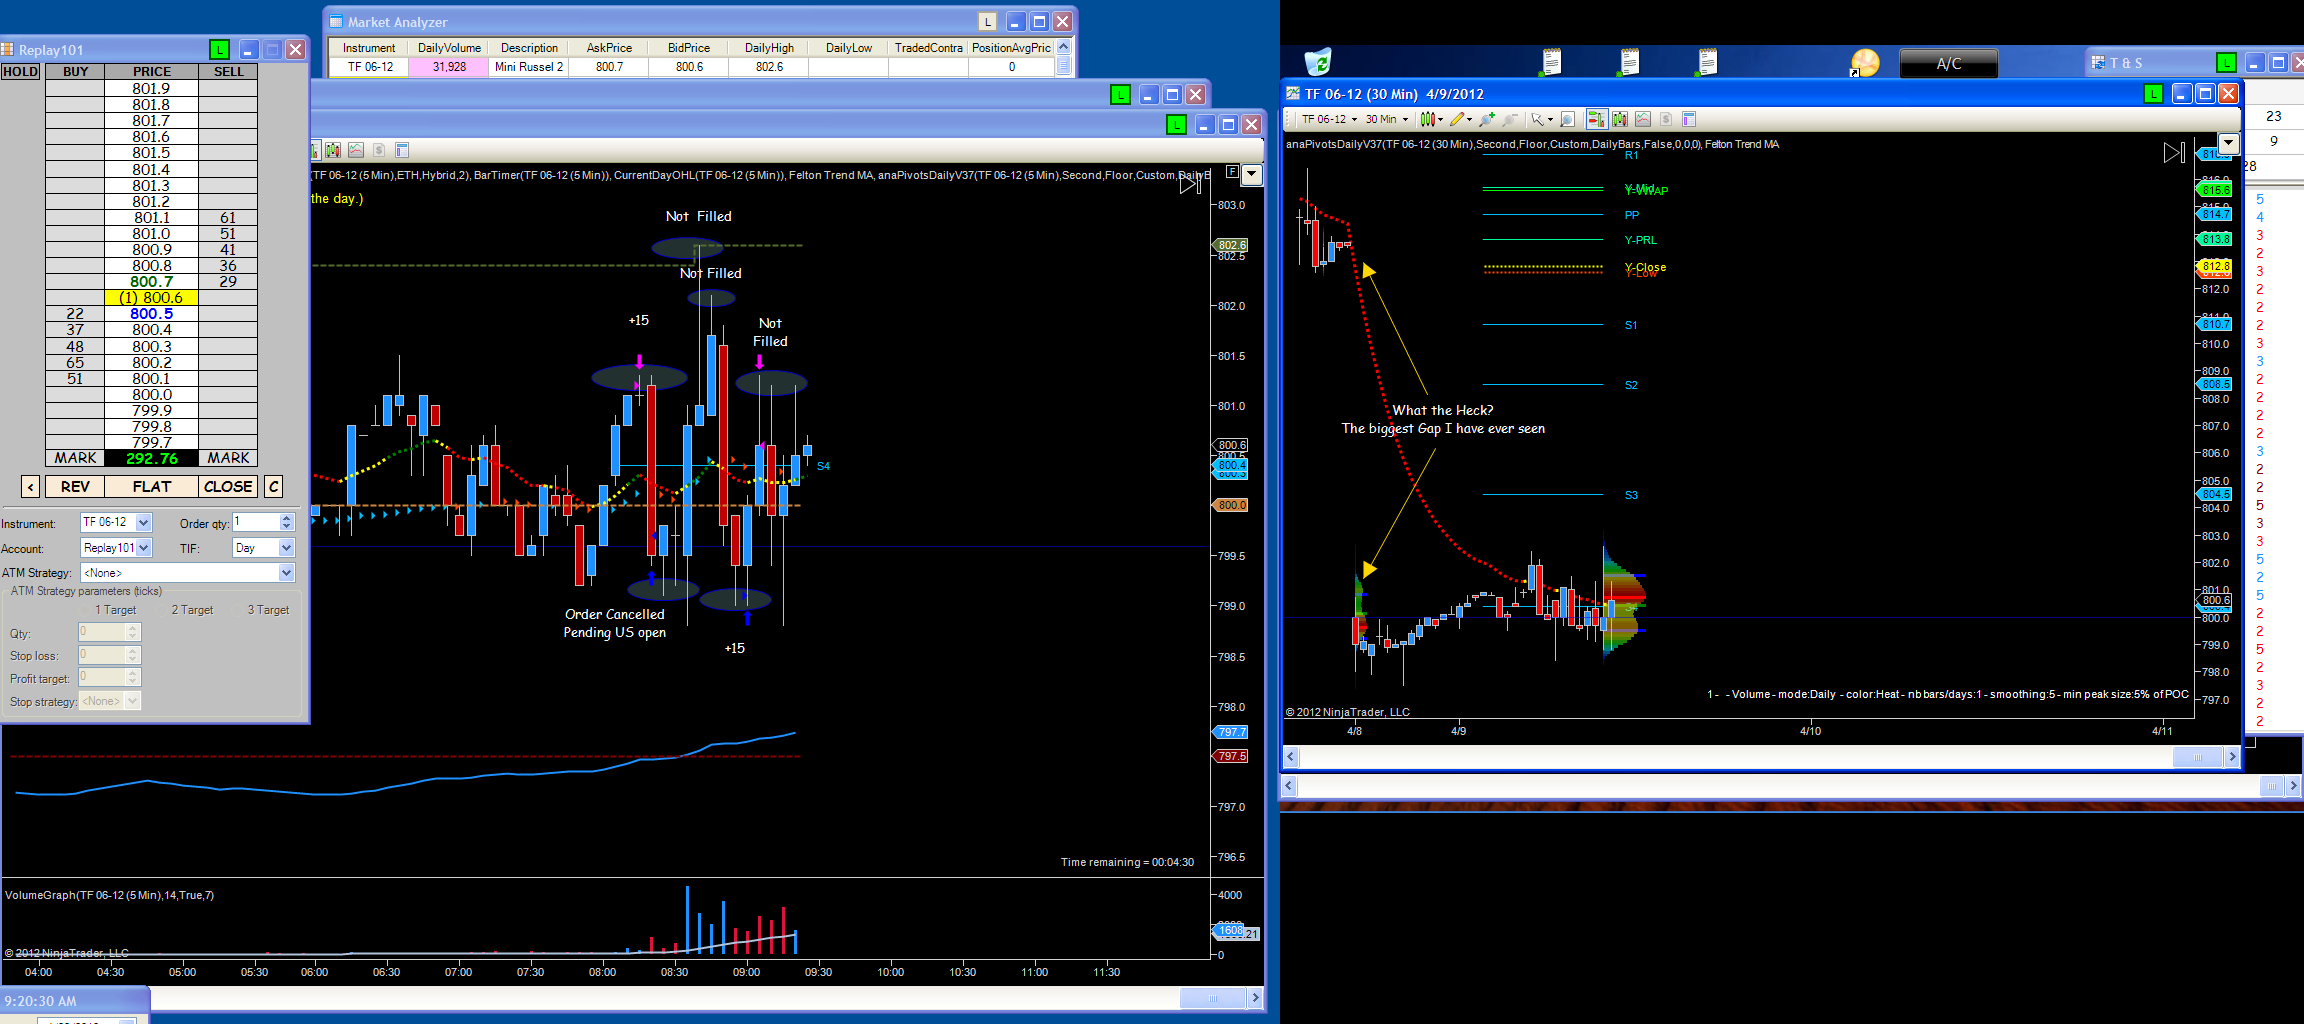Click the FLAT button
The height and width of the screenshot is (1024, 2304).
click(152, 487)
